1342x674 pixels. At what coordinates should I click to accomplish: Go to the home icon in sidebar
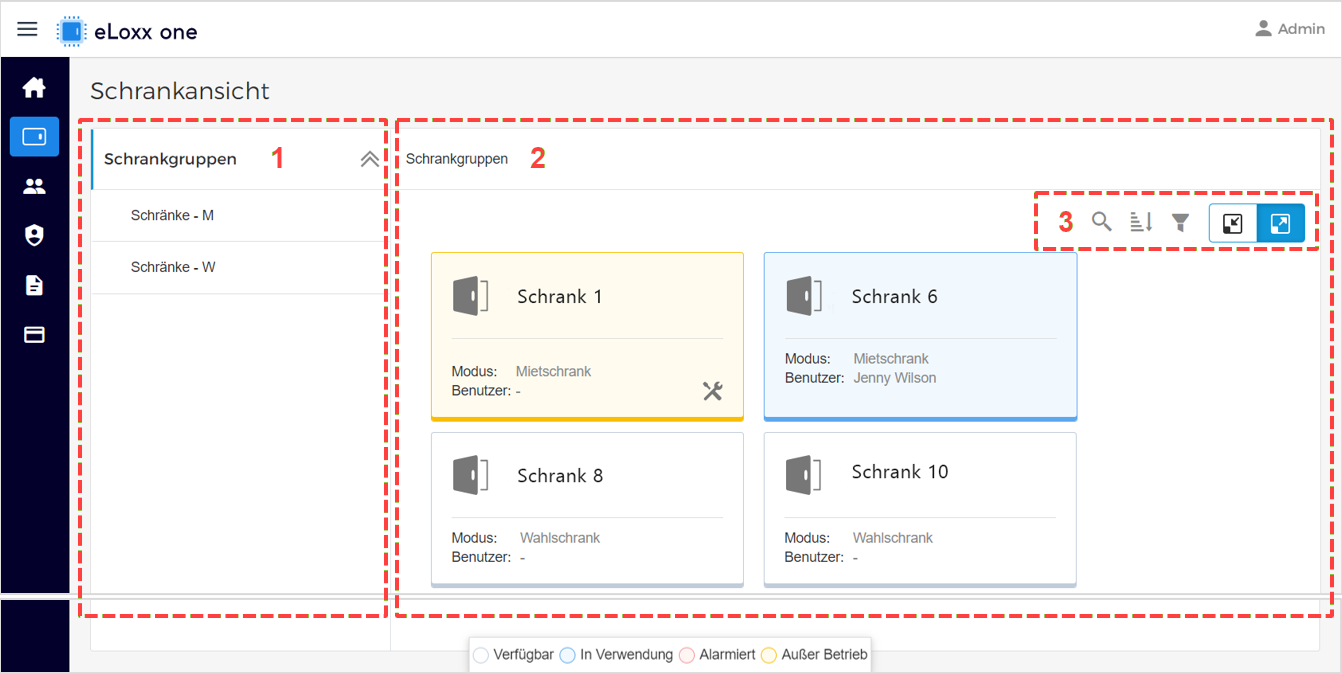(34, 88)
